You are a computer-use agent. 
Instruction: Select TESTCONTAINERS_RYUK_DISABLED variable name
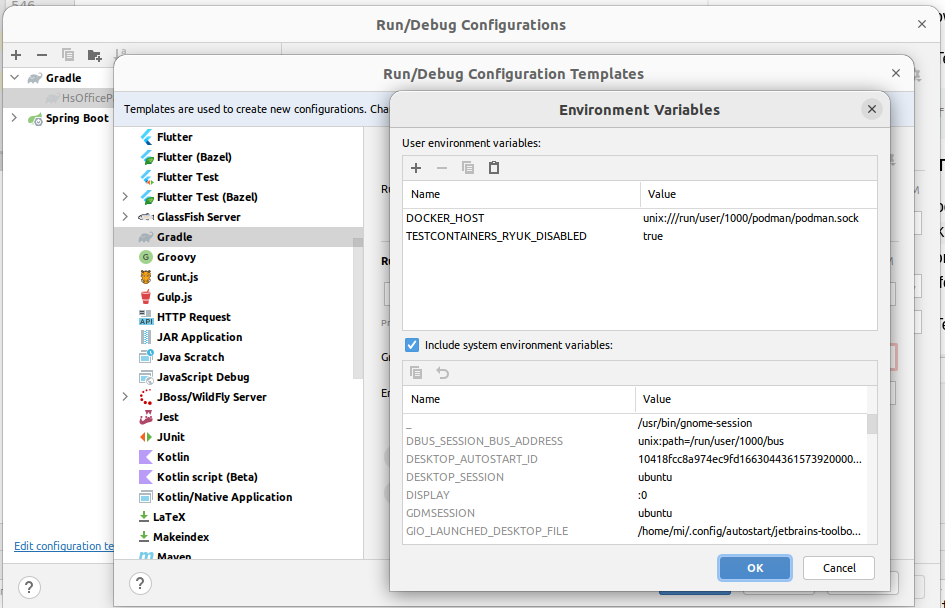point(496,236)
